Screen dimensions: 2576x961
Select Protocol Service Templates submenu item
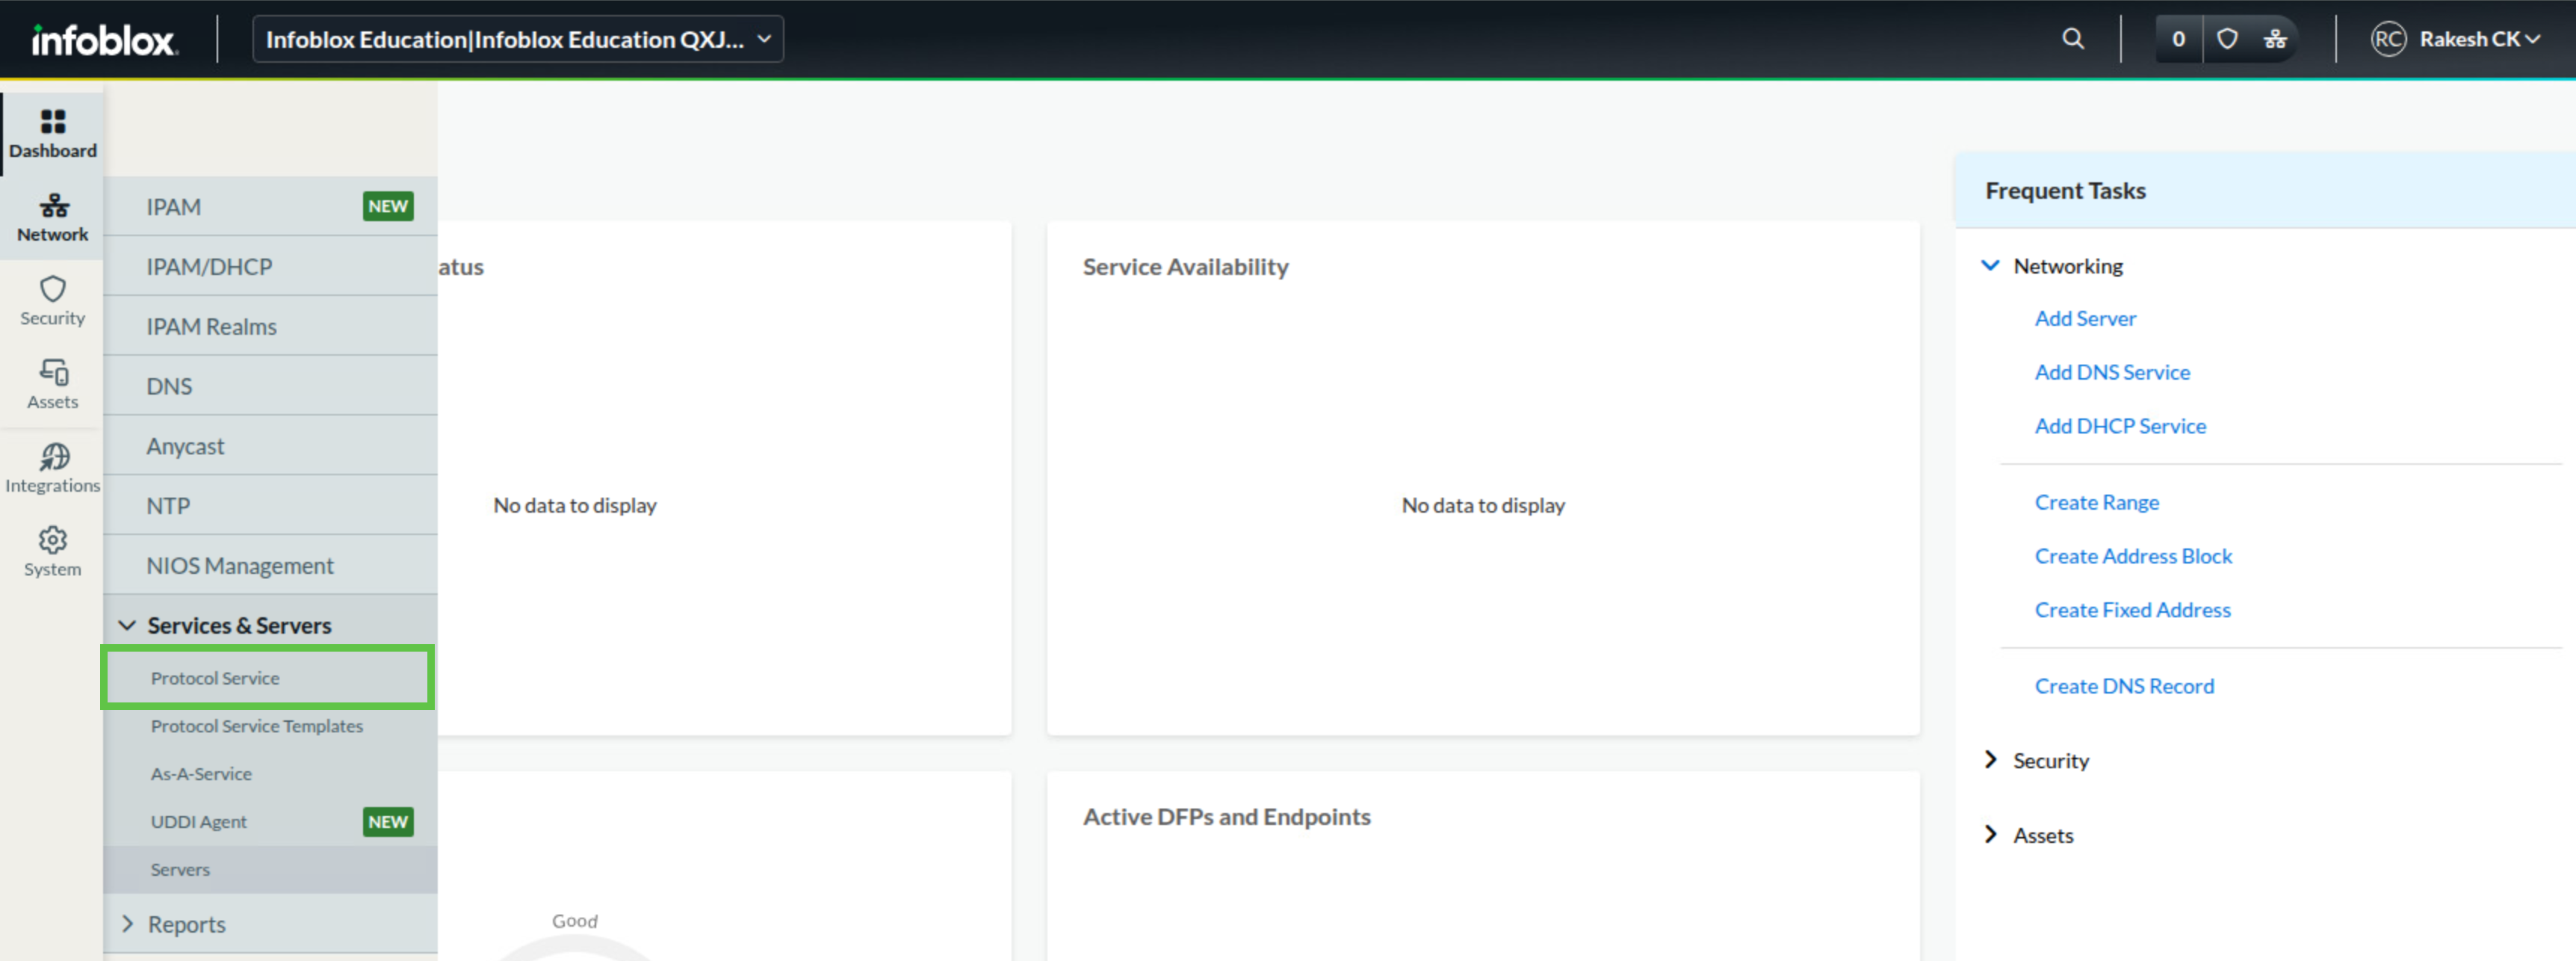[x=270, y=726]
